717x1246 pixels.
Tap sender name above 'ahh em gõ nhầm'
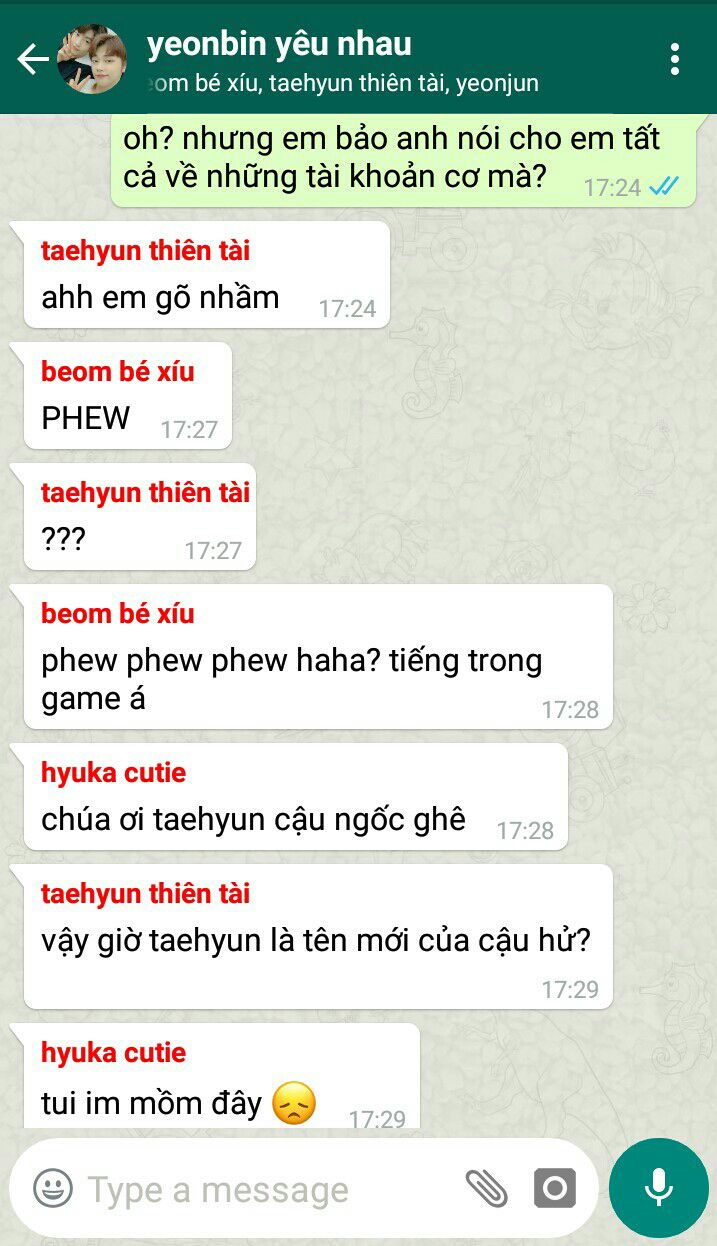tap(145, 251)
